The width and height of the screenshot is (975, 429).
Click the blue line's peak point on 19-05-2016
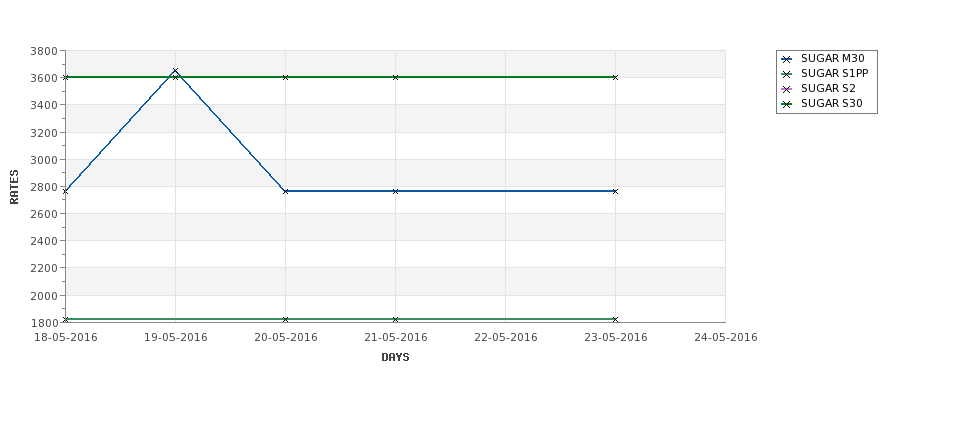tap(175, 71)
